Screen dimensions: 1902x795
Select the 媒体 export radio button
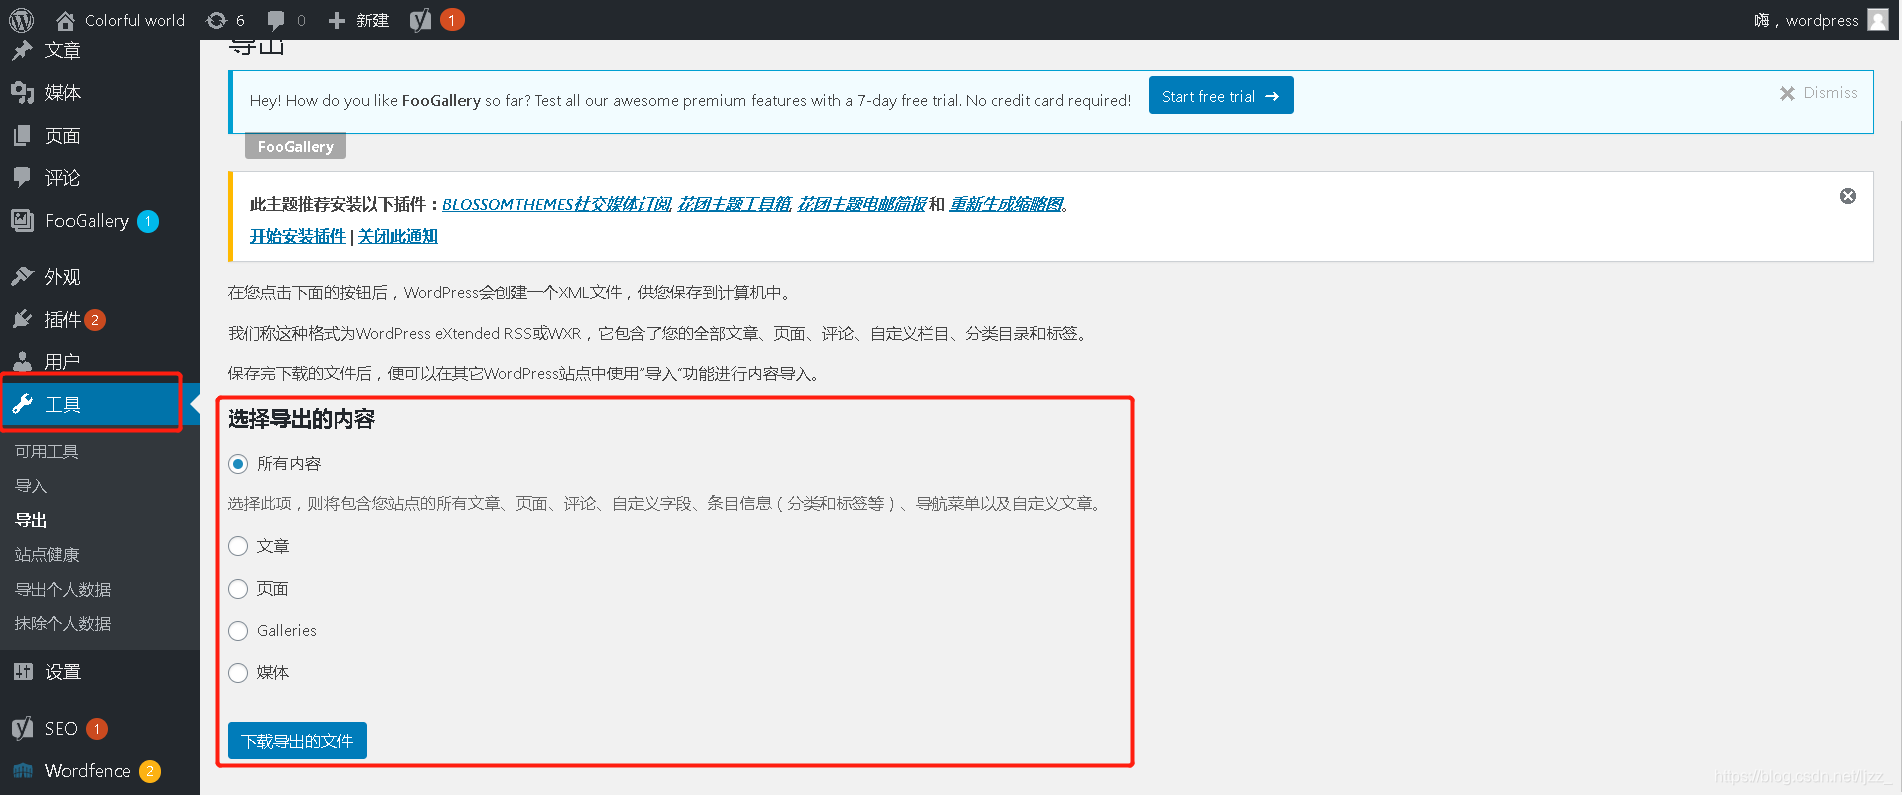tap(238, 673)
